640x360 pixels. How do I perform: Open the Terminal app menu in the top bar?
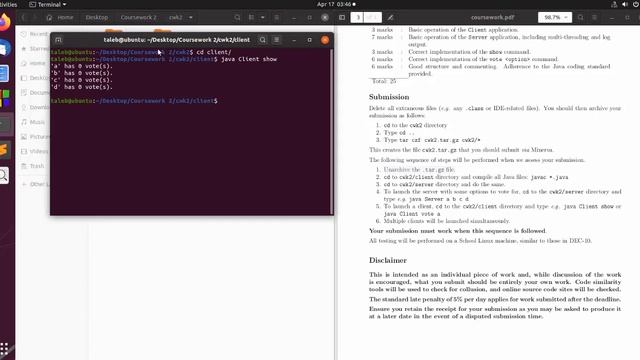pos(48,4)
